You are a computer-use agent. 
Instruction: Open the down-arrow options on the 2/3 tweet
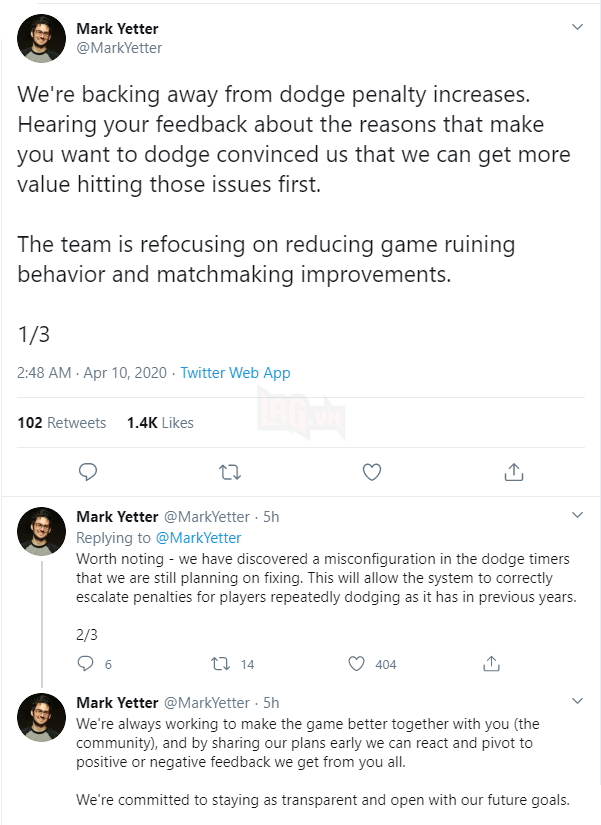577,514
